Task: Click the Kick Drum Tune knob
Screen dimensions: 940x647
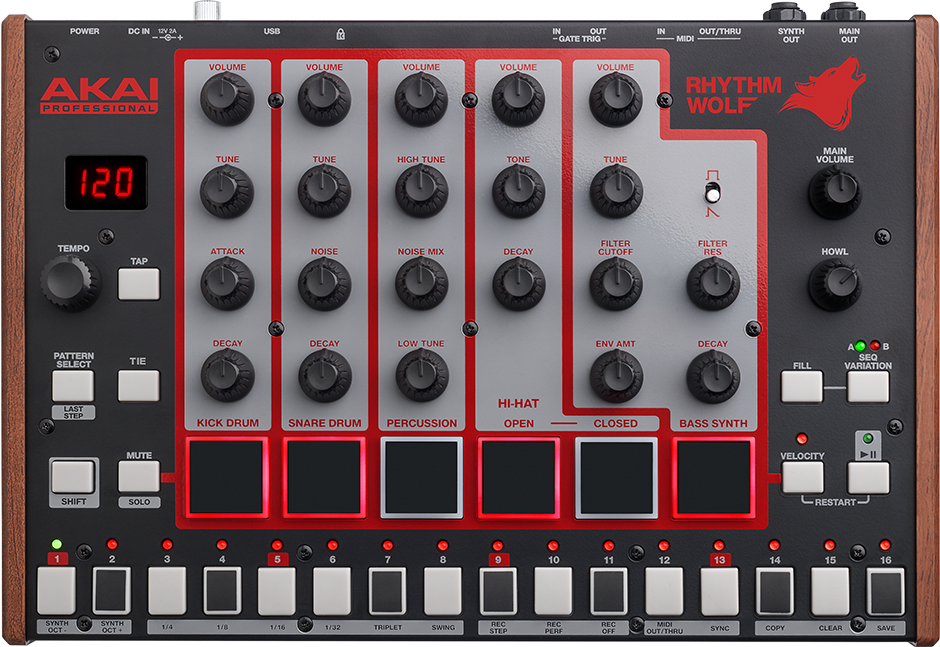Action: [x=227, y=191]
